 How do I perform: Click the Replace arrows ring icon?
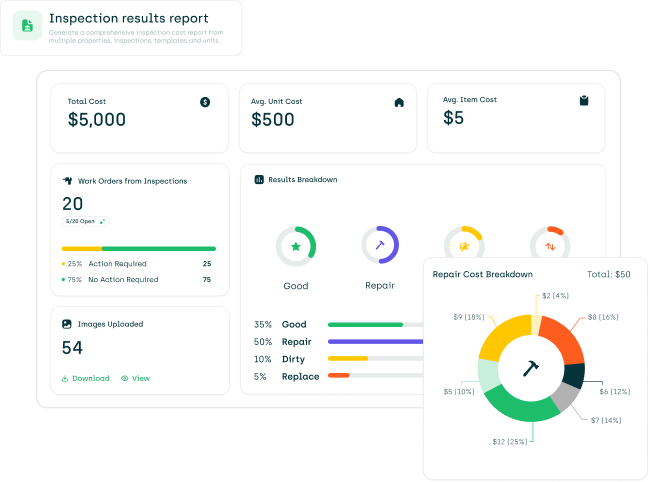click(548, 246)
